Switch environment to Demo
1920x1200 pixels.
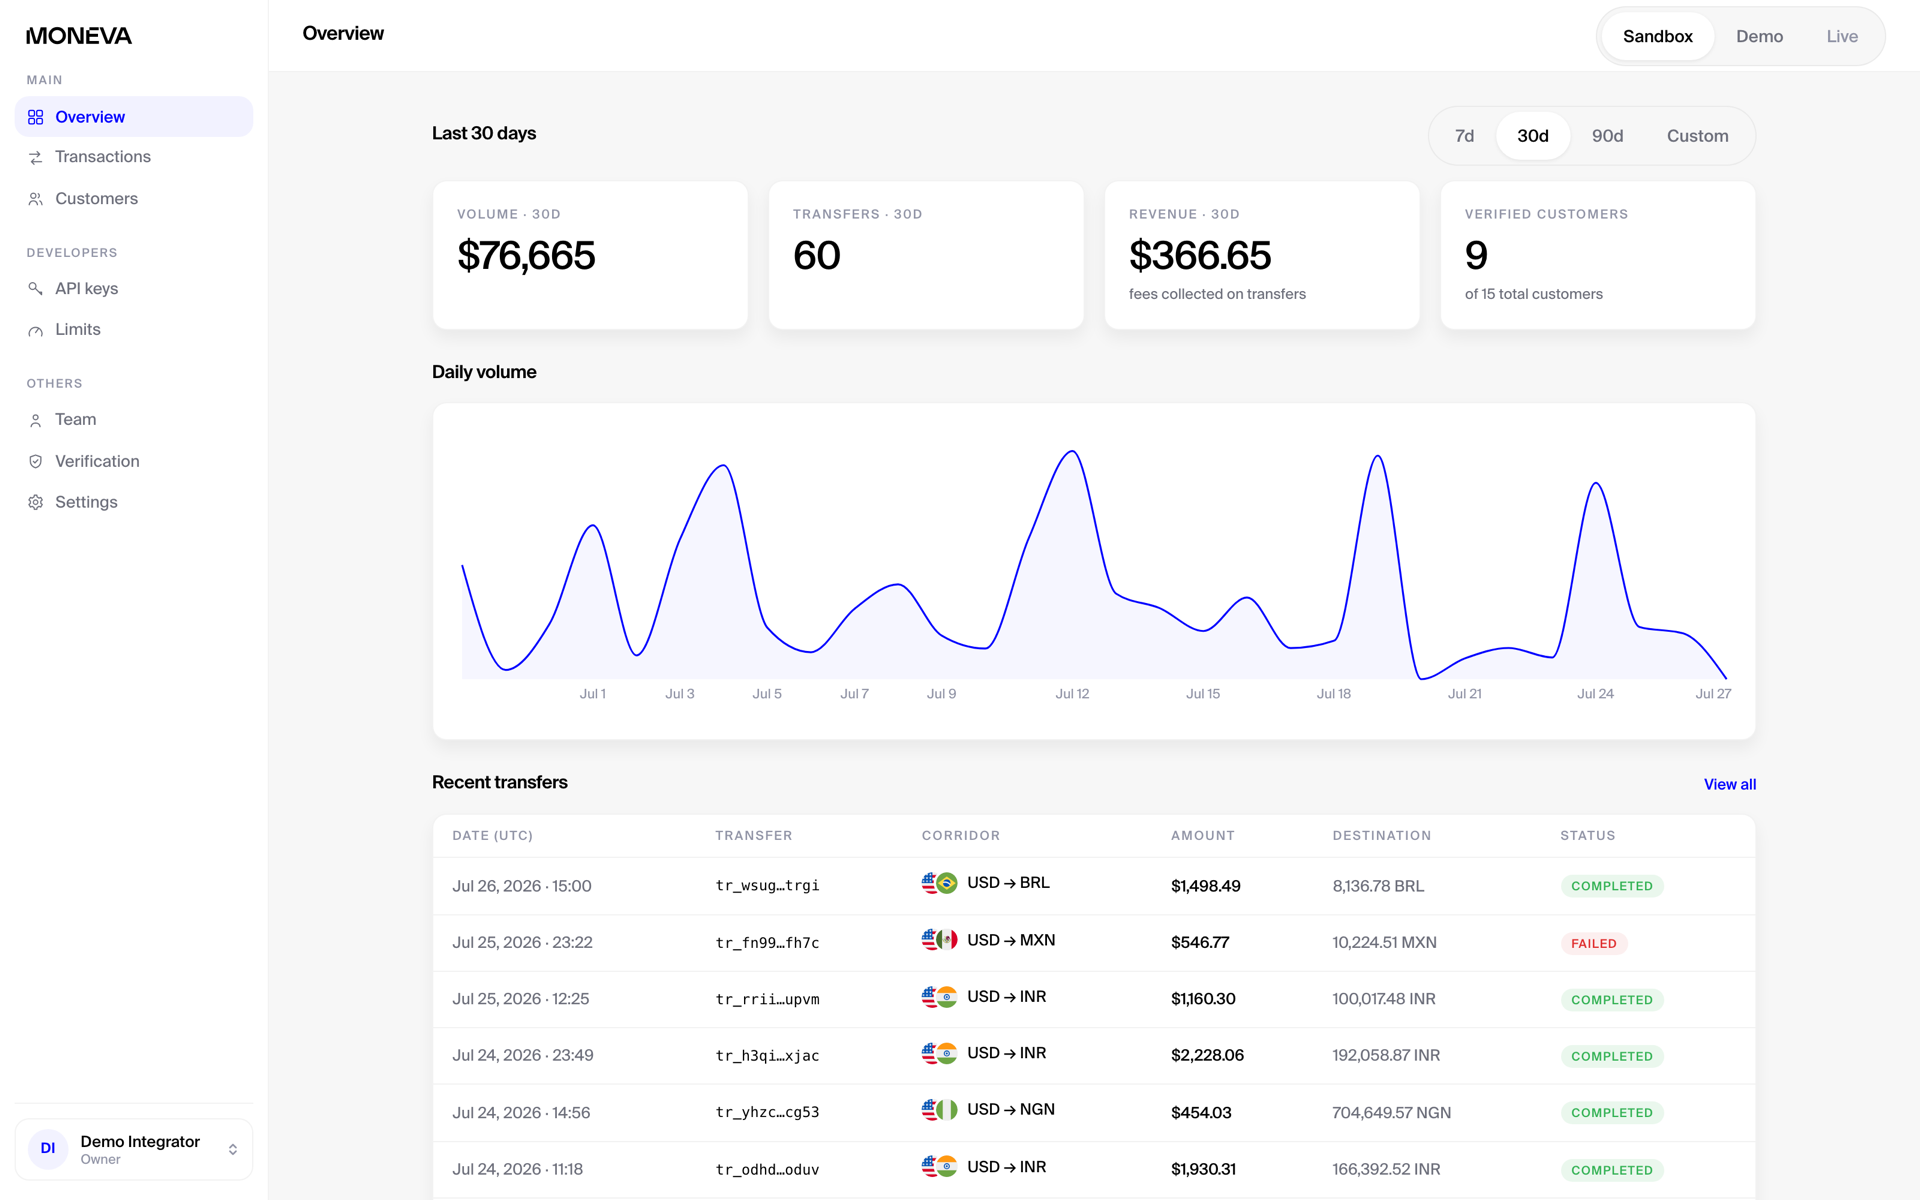pyautogui.click(x=1759, y=36)
